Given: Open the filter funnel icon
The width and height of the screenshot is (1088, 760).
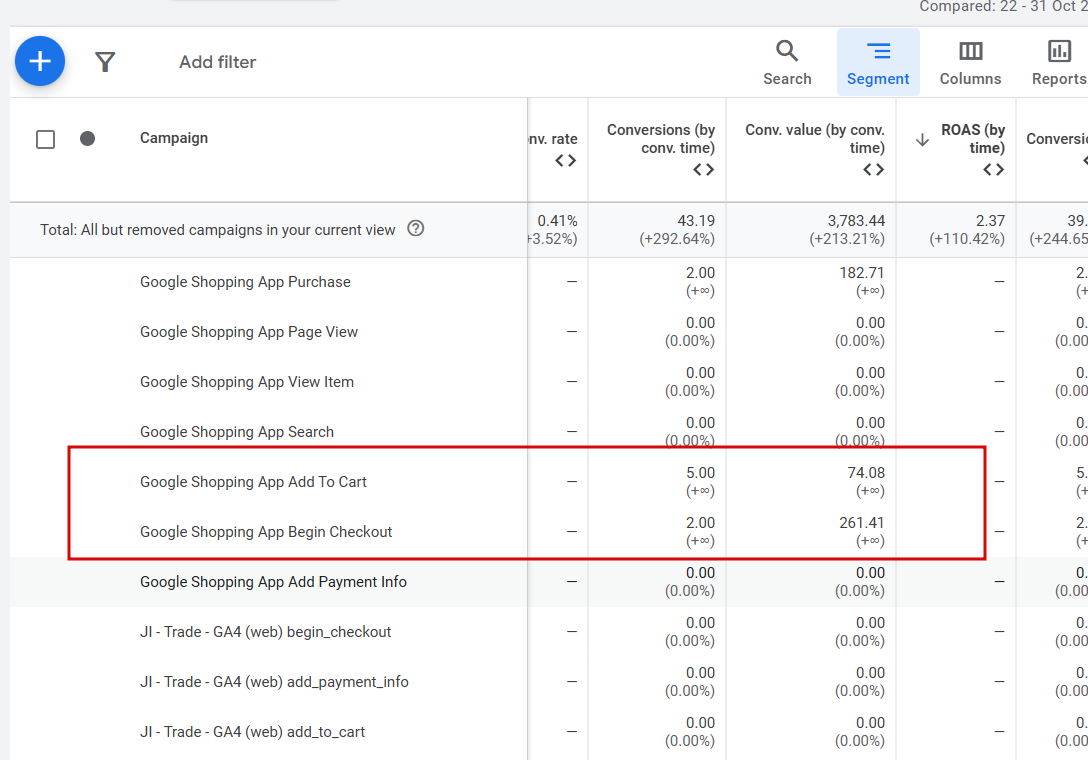Looking at the screenshot, I should [x=105, y=62].
